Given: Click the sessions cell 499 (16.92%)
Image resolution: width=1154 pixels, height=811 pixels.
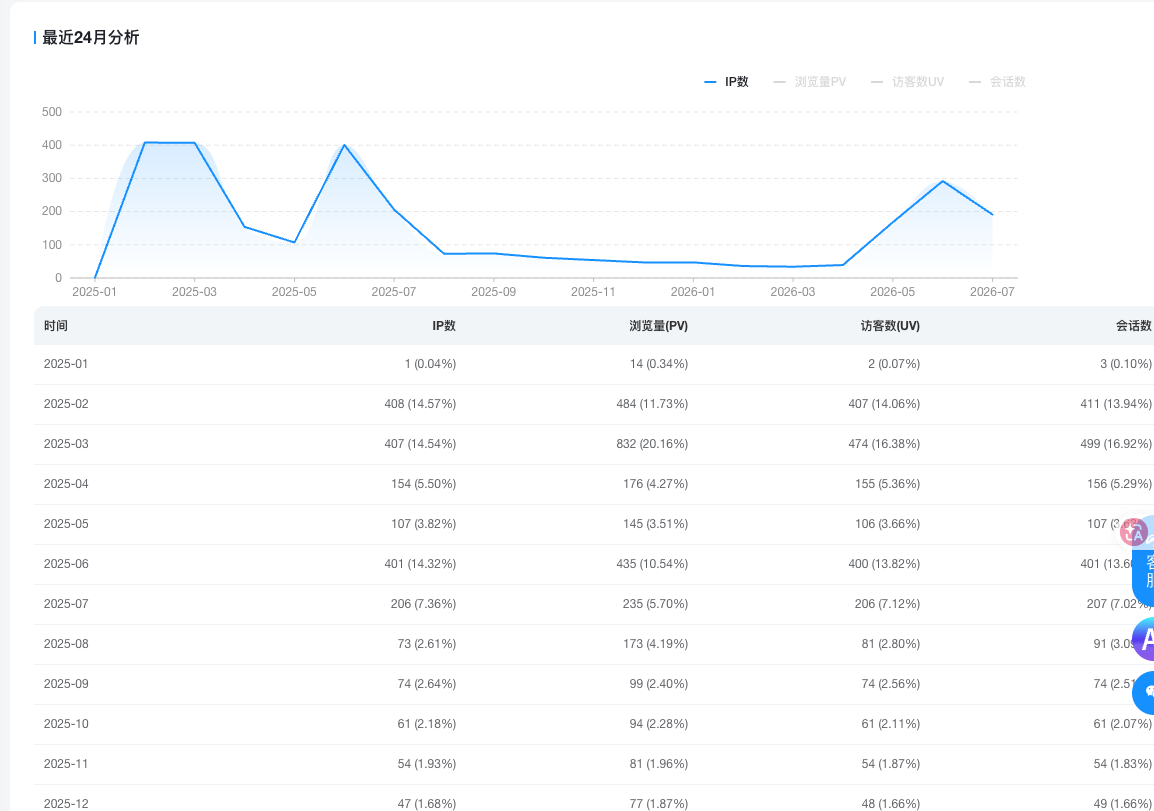Looking at the screenshot, I should pos(1116,444).
